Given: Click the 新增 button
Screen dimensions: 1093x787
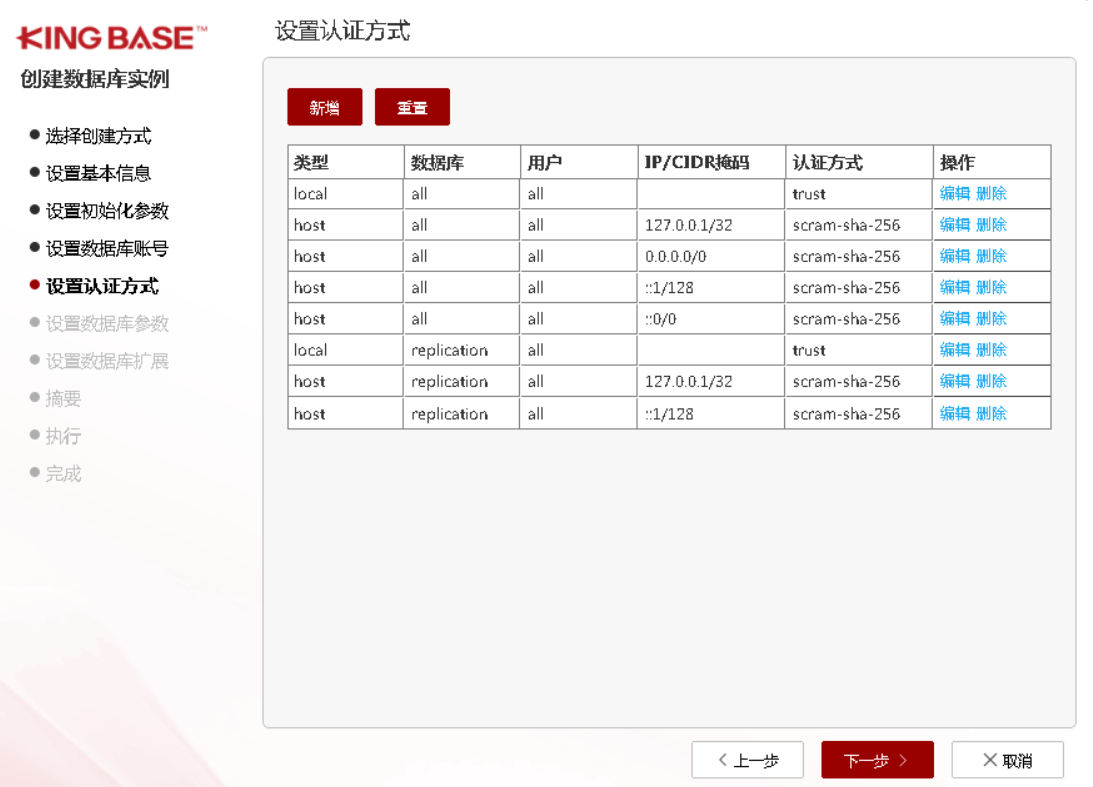Looking at the screenshot, I should coord(324,107).
